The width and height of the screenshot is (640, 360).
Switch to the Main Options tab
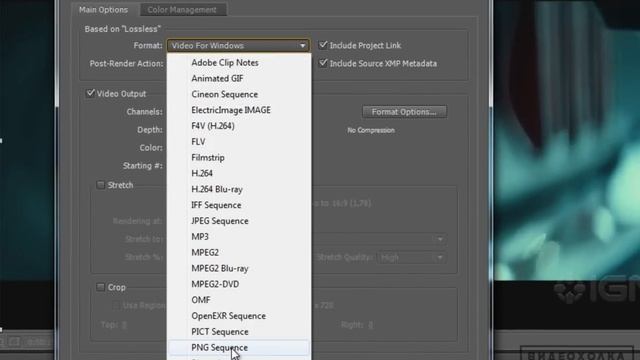(x=103, y=10)
